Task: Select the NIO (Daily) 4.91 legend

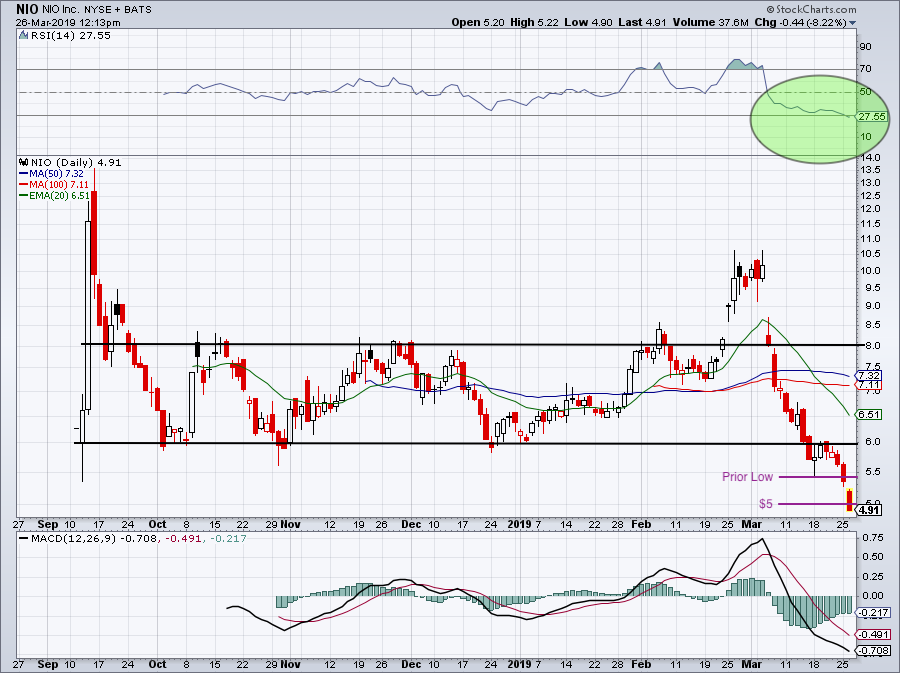Action: pyautogui.click(x=76, y=162)
